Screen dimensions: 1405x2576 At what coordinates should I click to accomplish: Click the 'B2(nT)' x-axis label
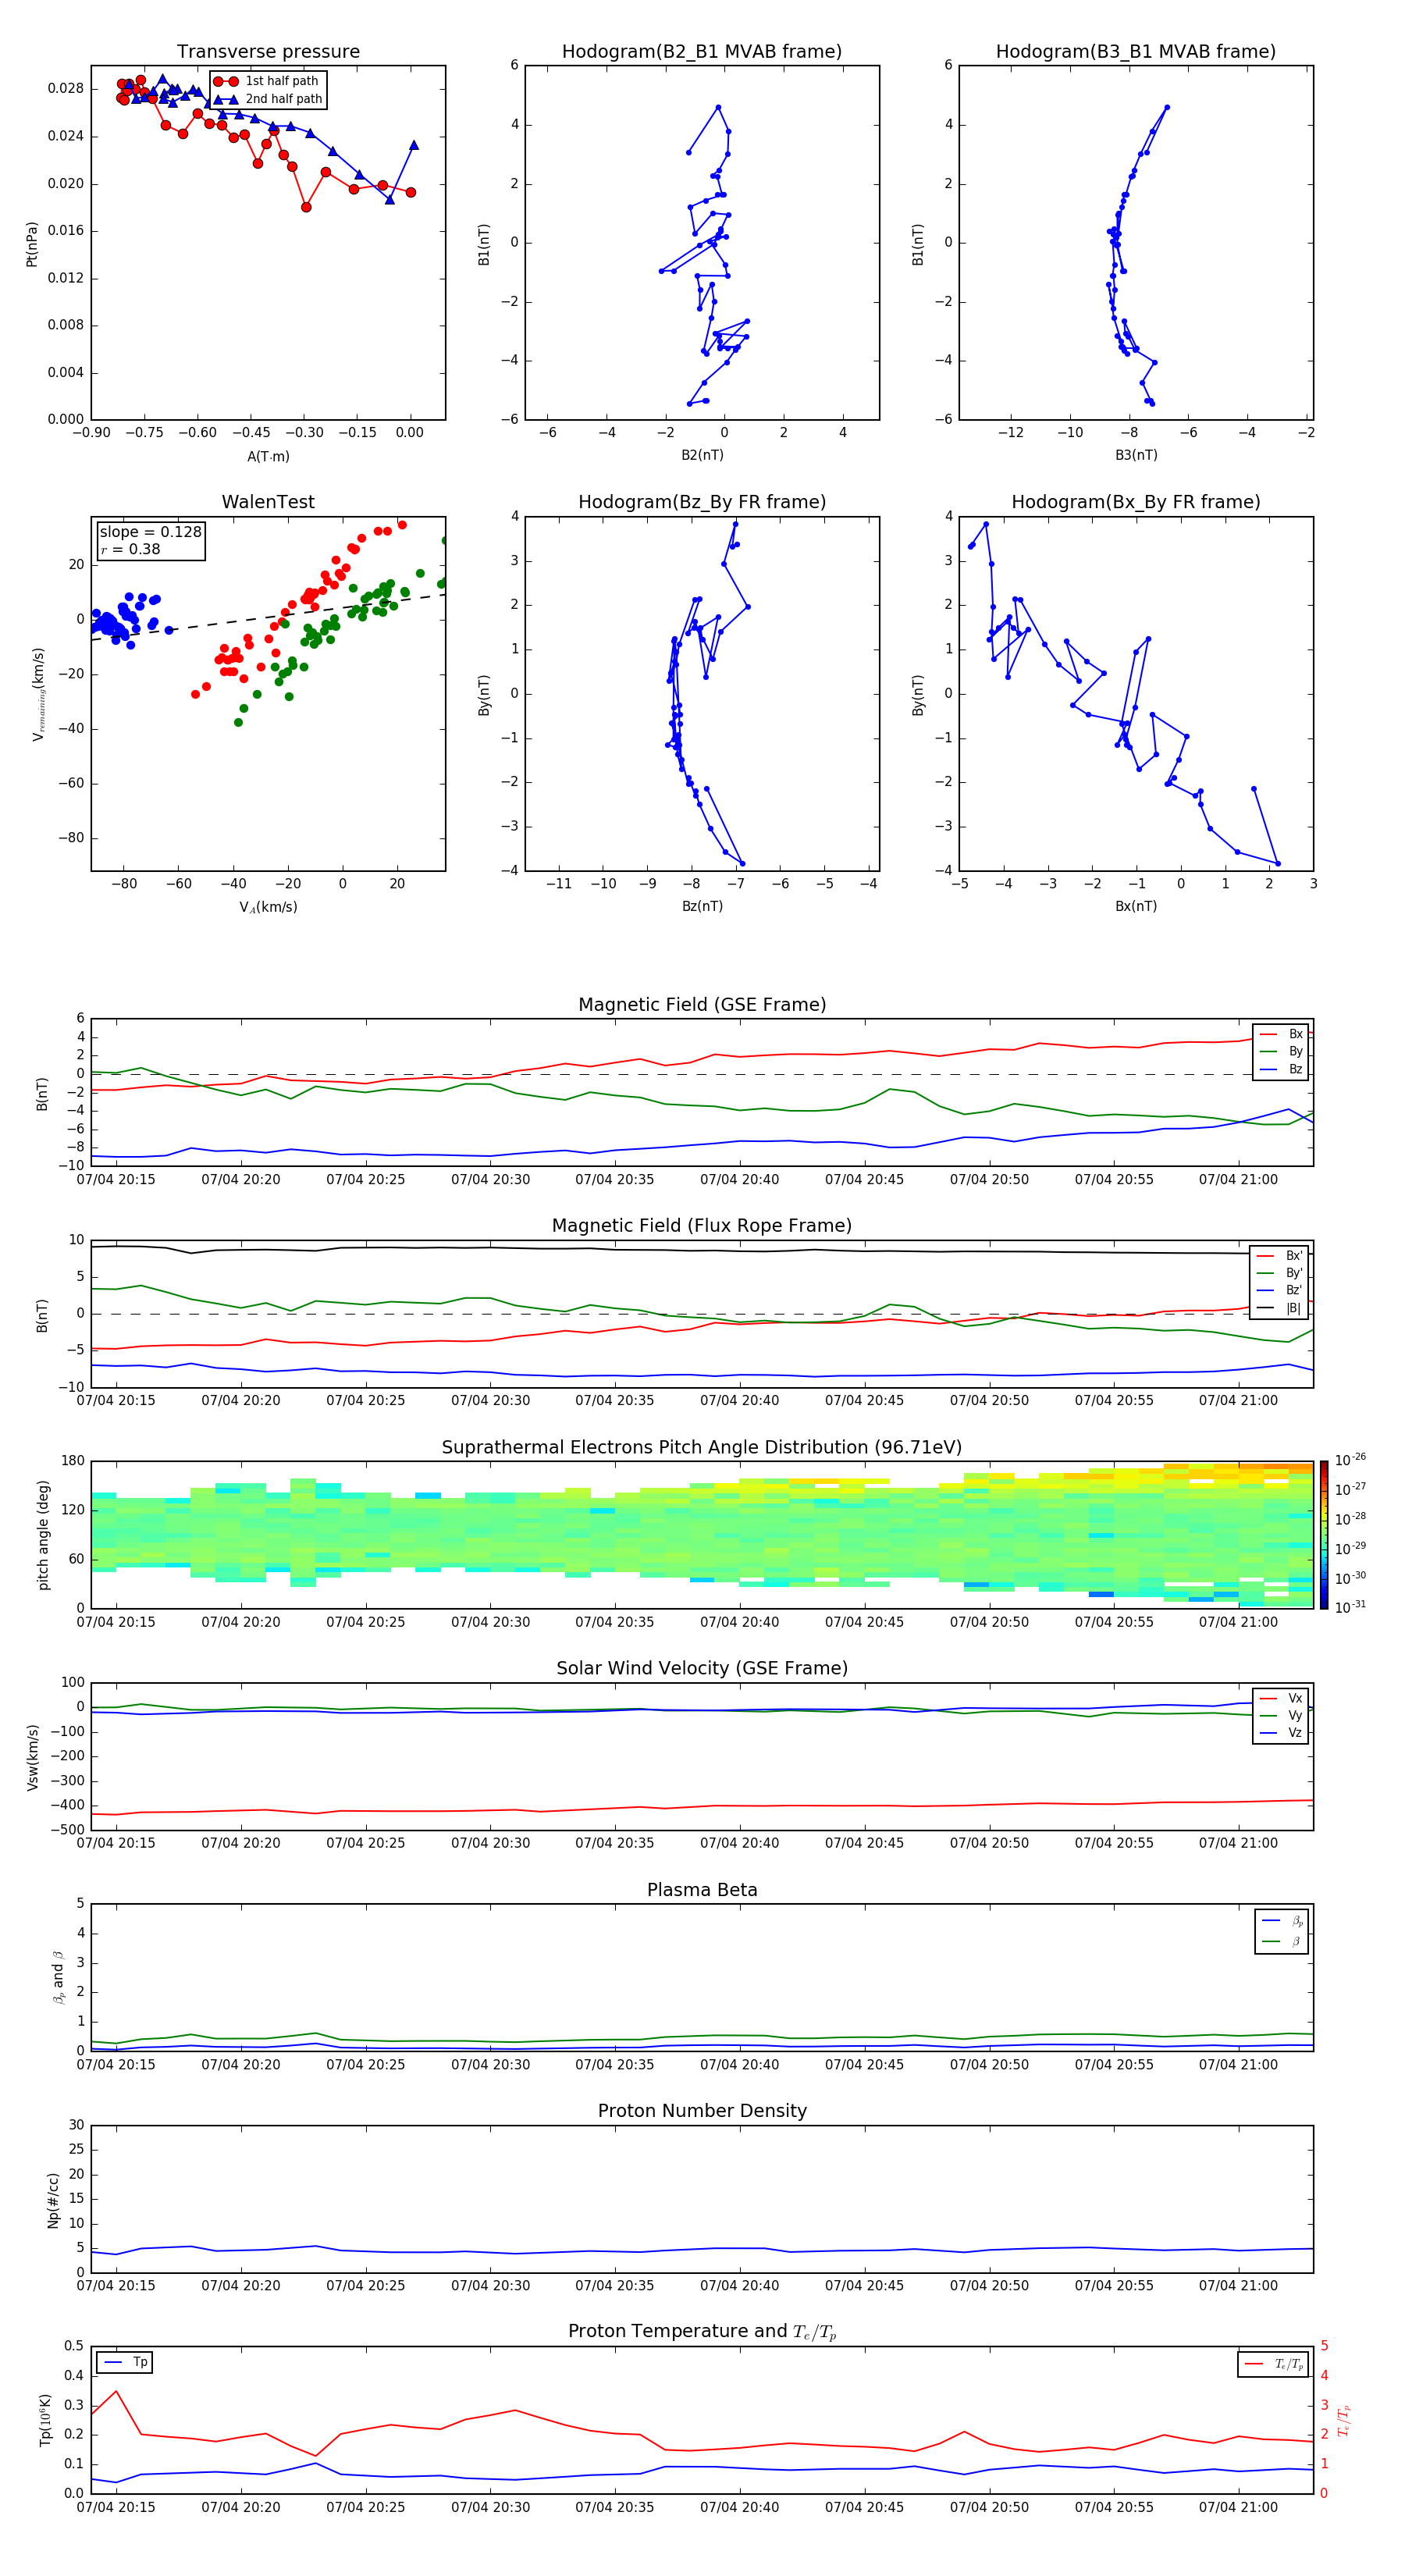coord(702,456)
